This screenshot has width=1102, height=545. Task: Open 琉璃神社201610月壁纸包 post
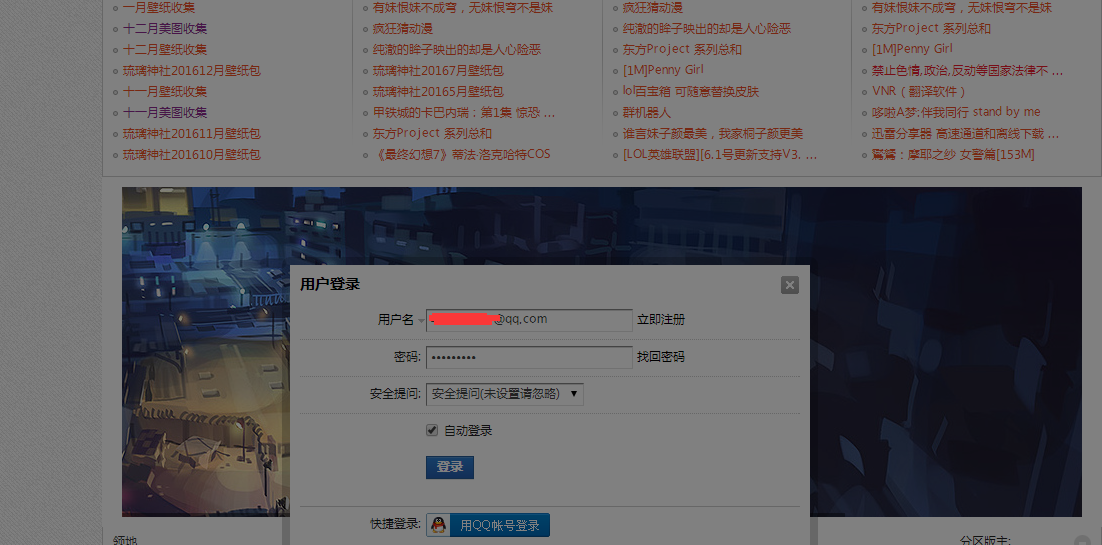[x=192, y=155]
